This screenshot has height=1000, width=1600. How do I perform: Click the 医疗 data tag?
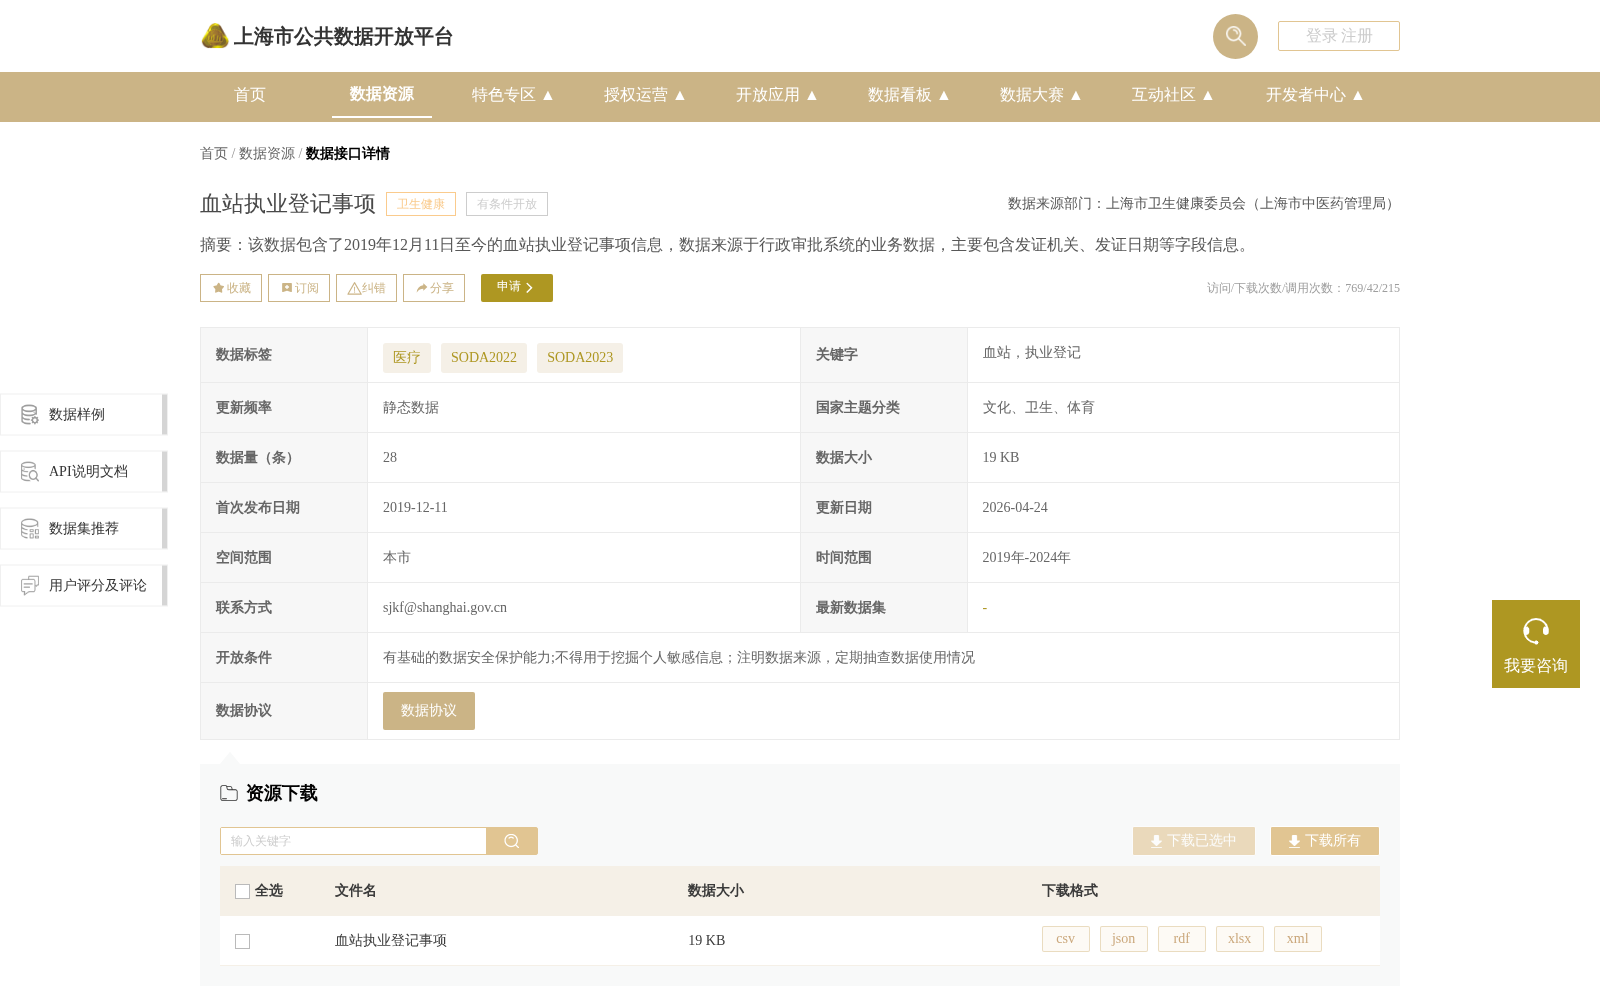(x=407, y=358)
